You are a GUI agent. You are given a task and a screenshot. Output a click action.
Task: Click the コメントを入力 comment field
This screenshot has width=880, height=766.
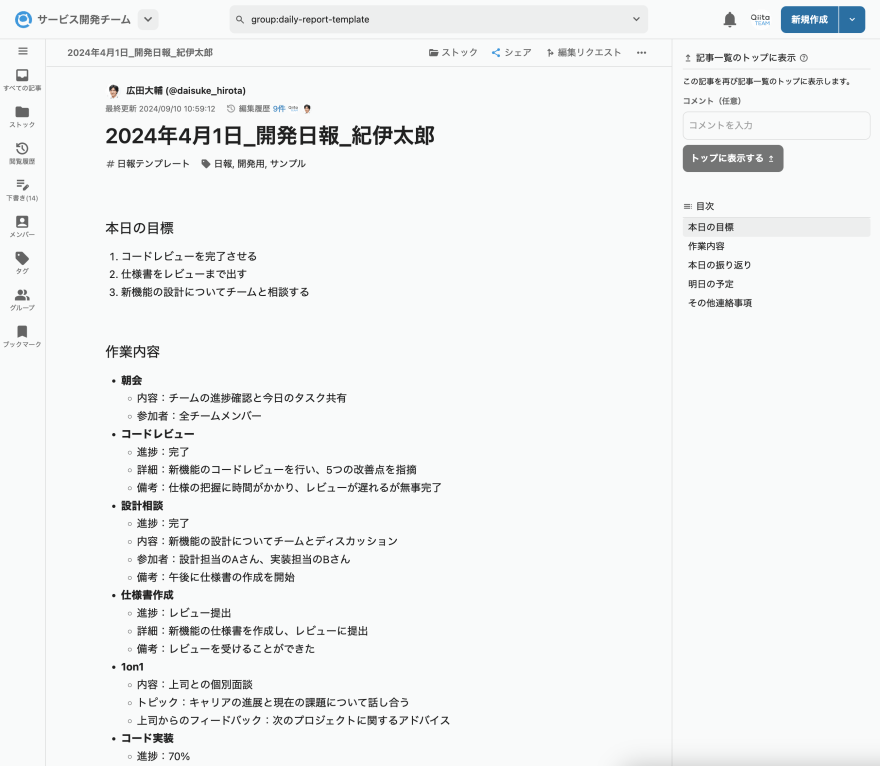(776, 126)
